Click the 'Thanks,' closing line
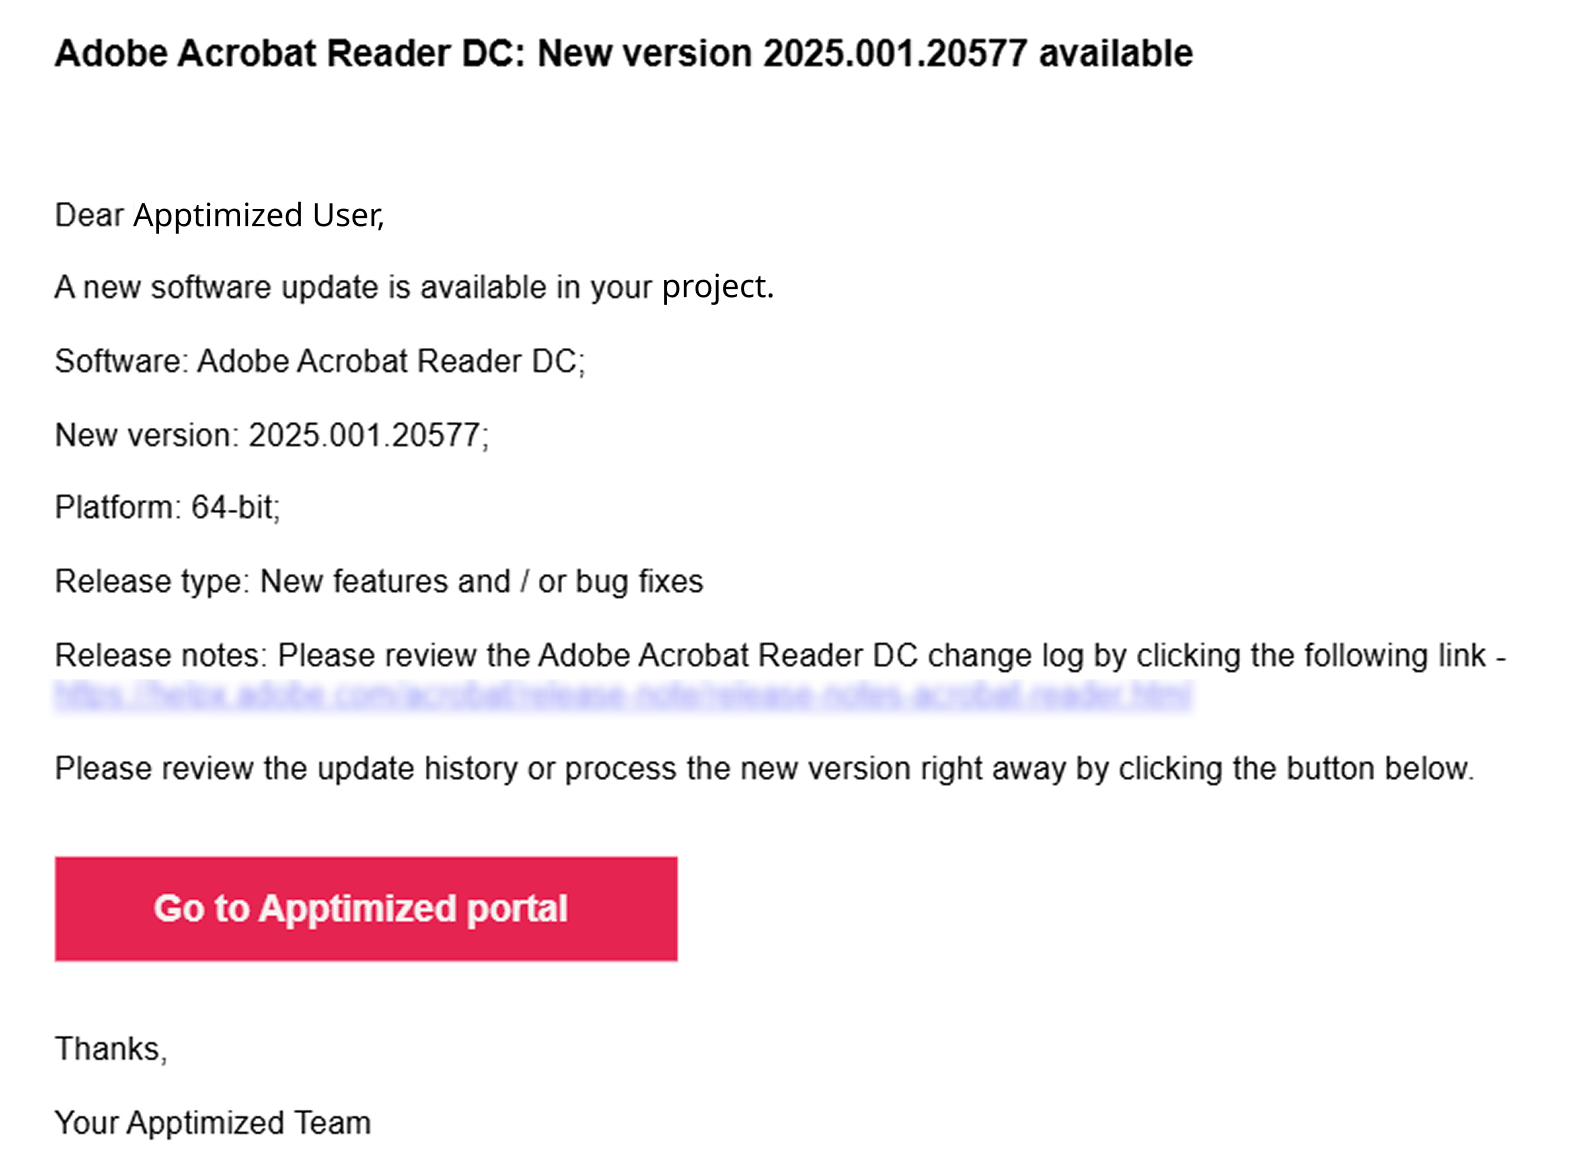This screenshot has height=1173, width=1580. pos(110,1048)
